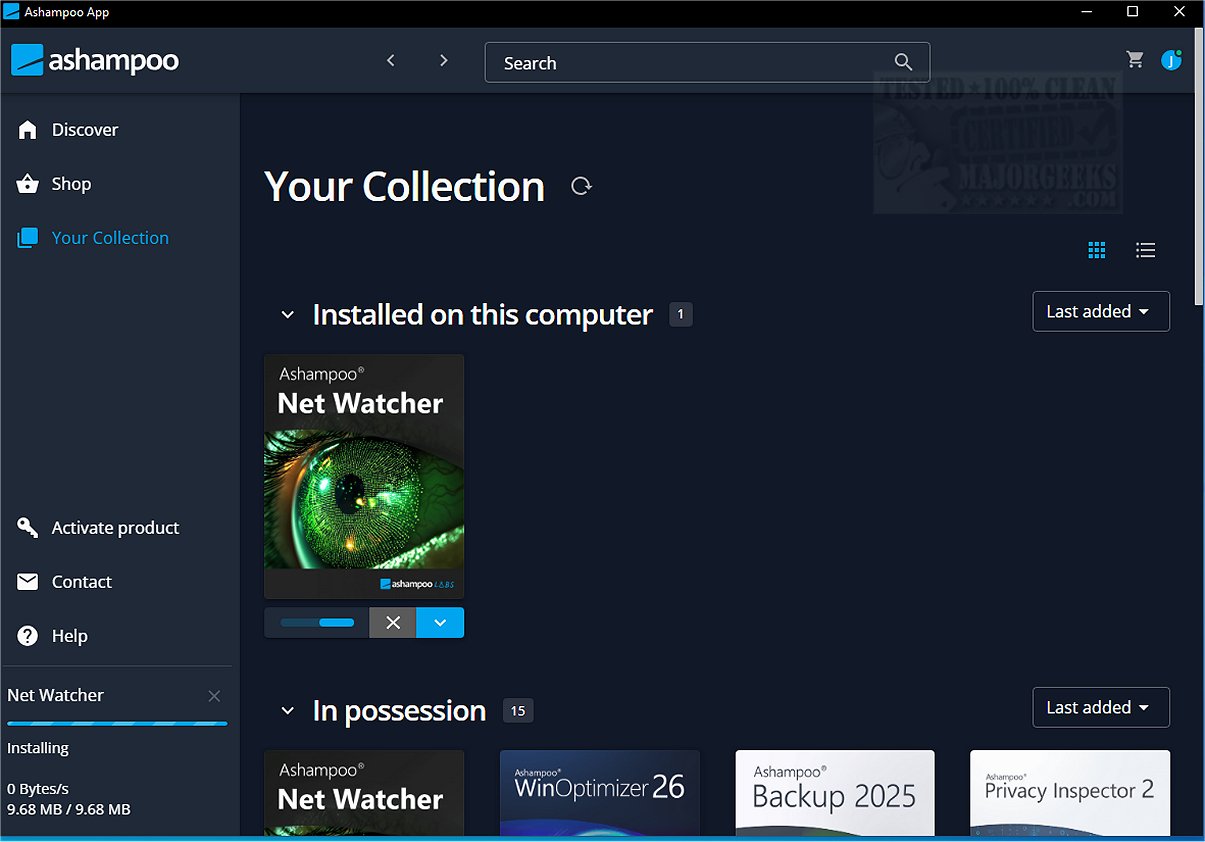Collapse the In possession section
This screenshot has width=1205, height=842.
pyautogui.click(x=288, y=711)
